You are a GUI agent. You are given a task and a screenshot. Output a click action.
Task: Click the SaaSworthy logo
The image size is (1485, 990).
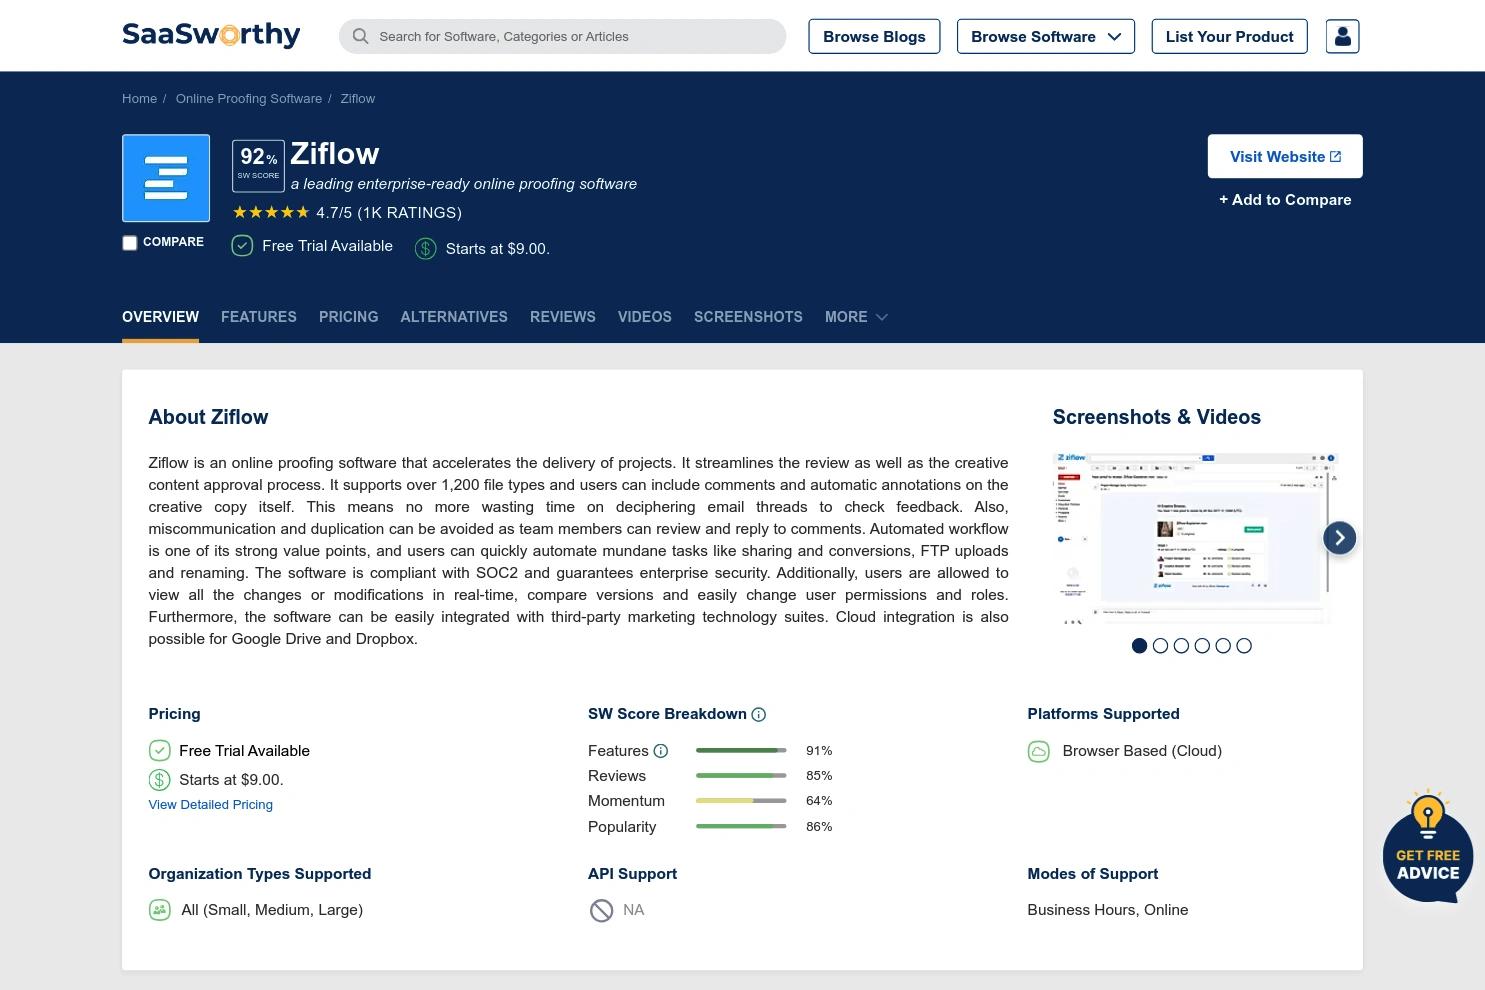click(211, 35)
